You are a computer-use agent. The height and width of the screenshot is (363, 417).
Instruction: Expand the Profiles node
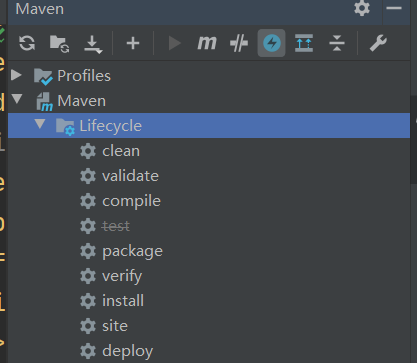(x=16, y=75)
